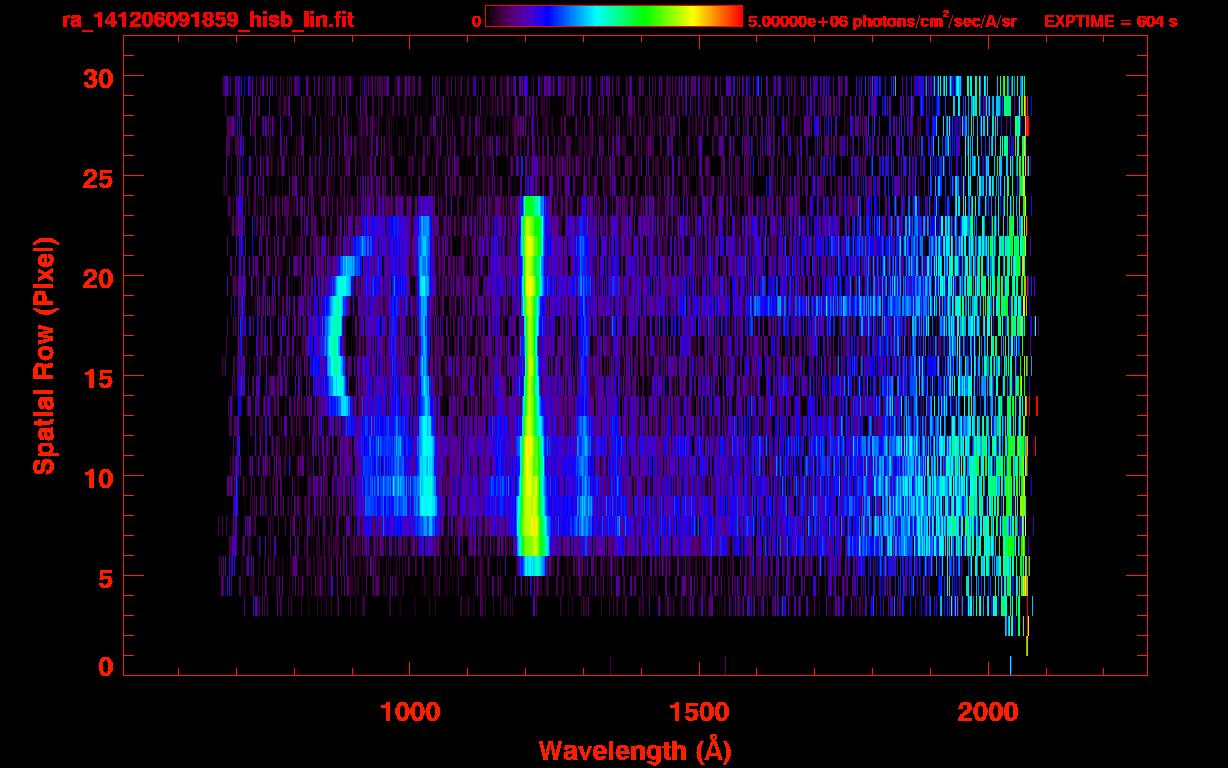
Task: Click the x-axis tick label 2000
Action: pyautogui.click(x=988, y=712)
